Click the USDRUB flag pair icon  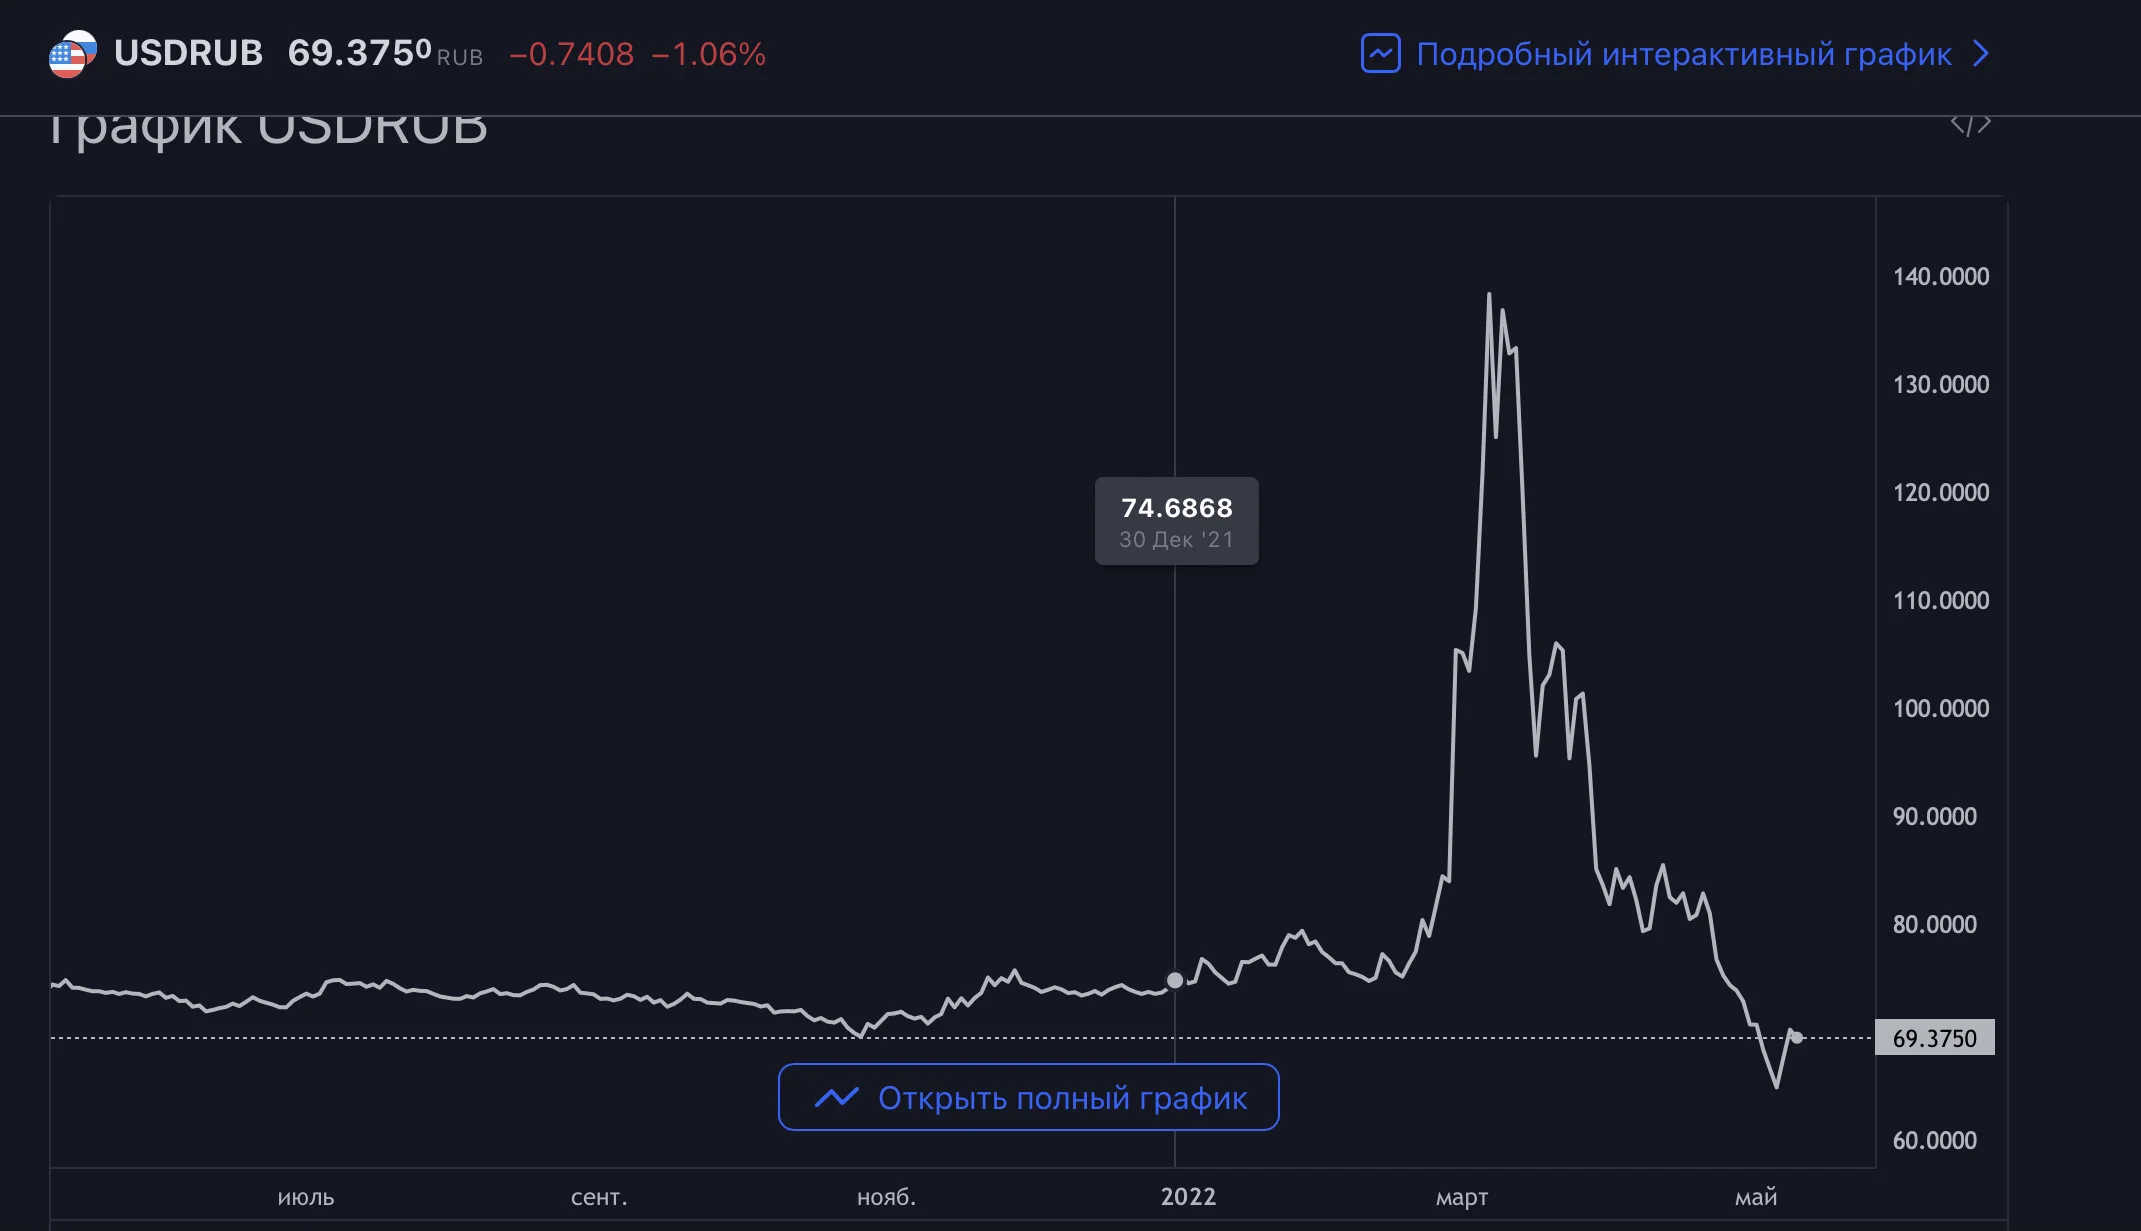coord(73,54)
